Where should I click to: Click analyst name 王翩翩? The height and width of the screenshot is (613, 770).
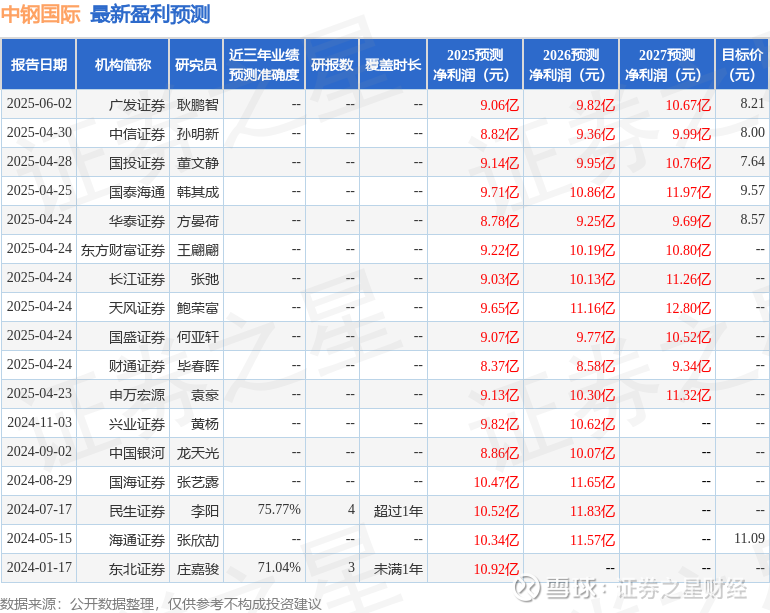[x=197, y=250]
